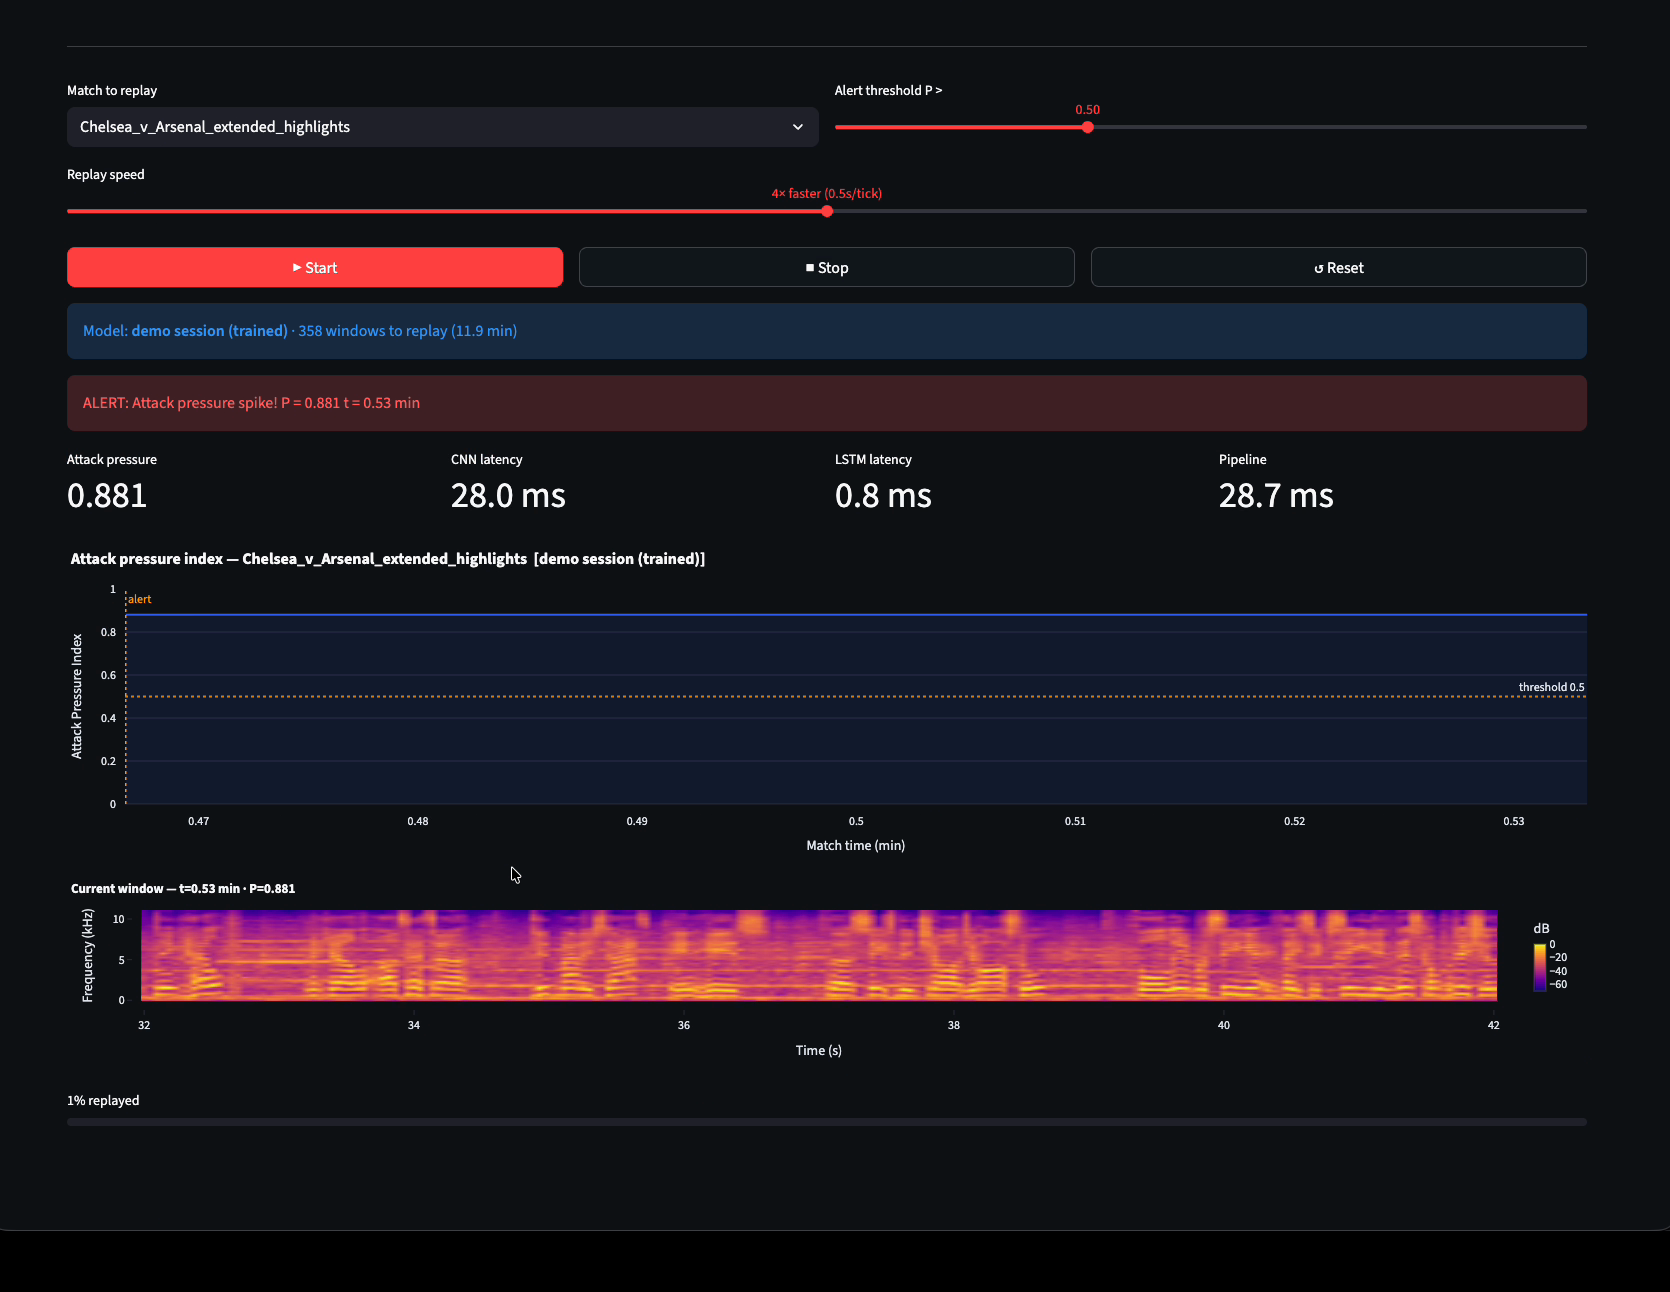Click the Alert threshold slider handle
1670x1292 pixels.
1087,127
